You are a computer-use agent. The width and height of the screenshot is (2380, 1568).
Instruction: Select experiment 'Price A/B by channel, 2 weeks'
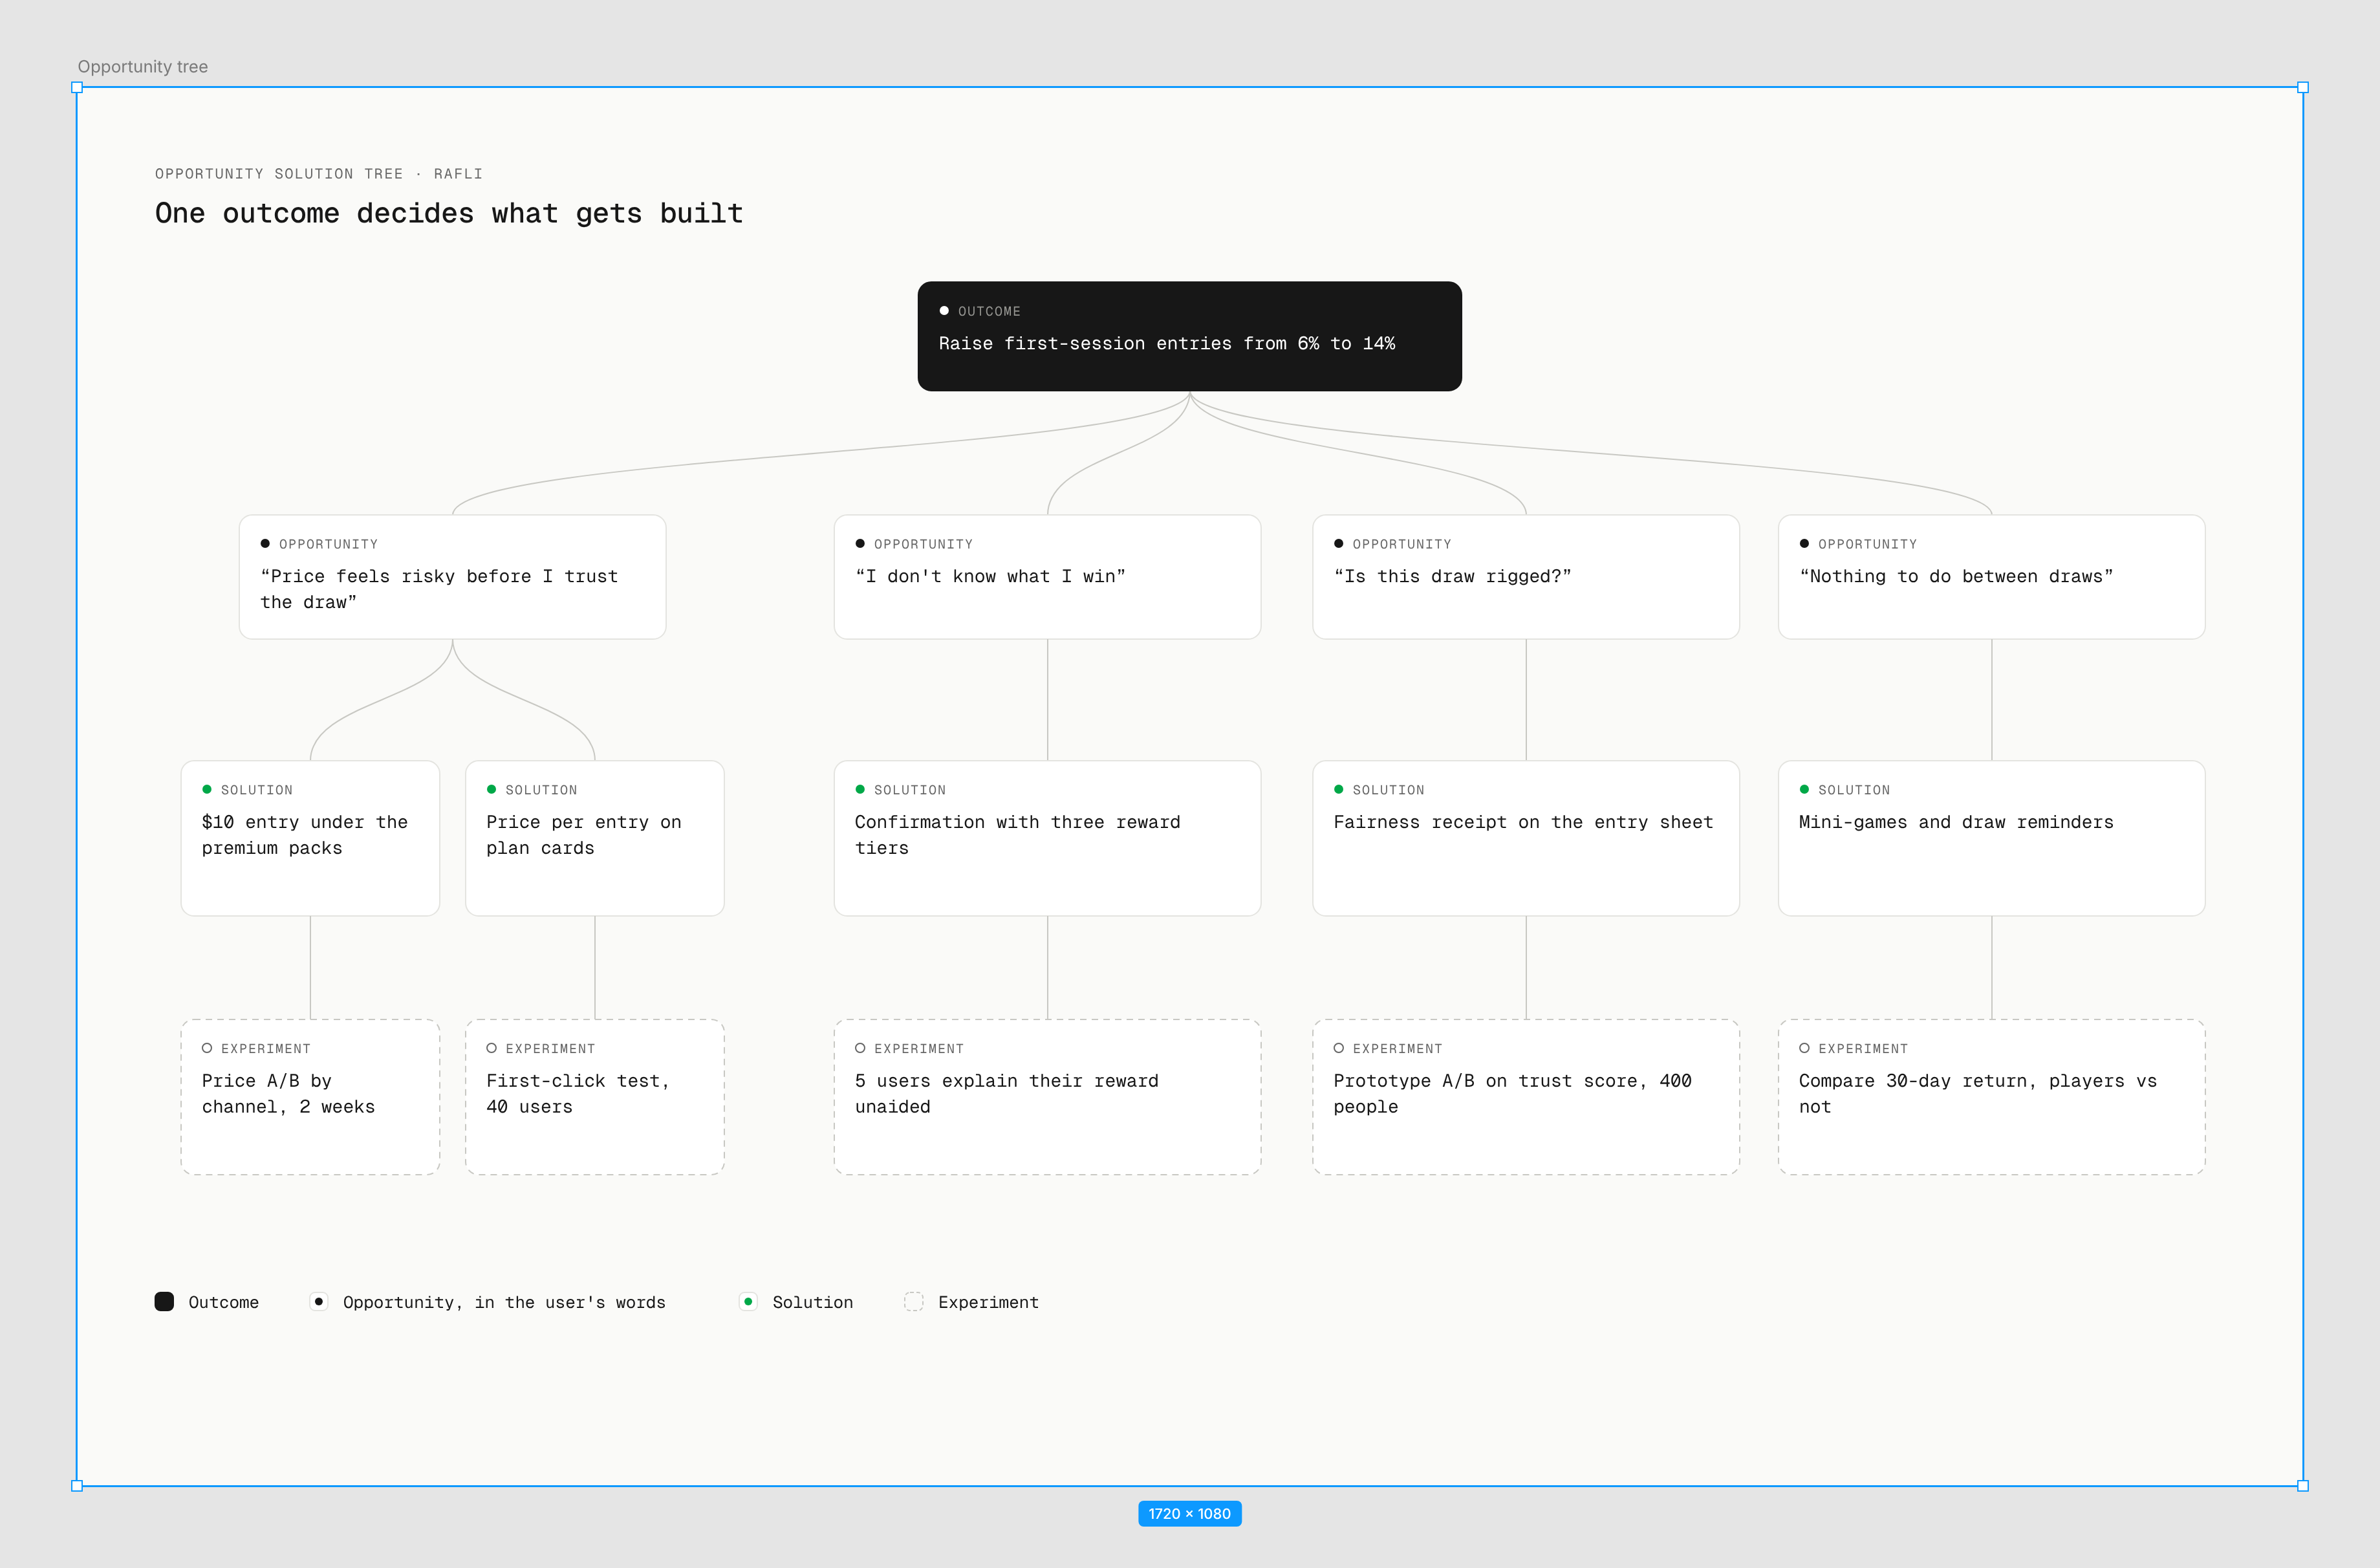310,1097
